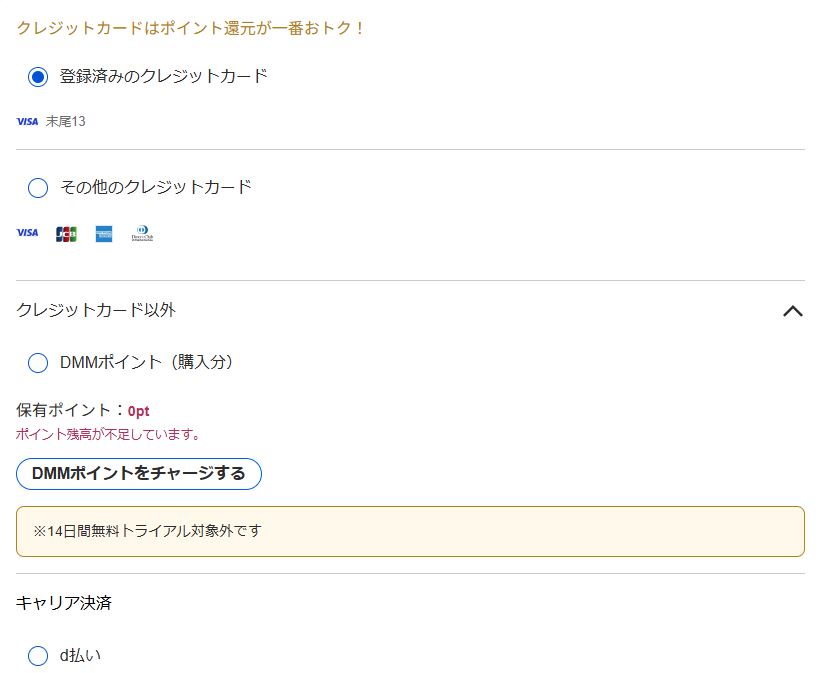
Task: Click the VISA icon beside 末尾13
Action: click(x=27, y=122)
